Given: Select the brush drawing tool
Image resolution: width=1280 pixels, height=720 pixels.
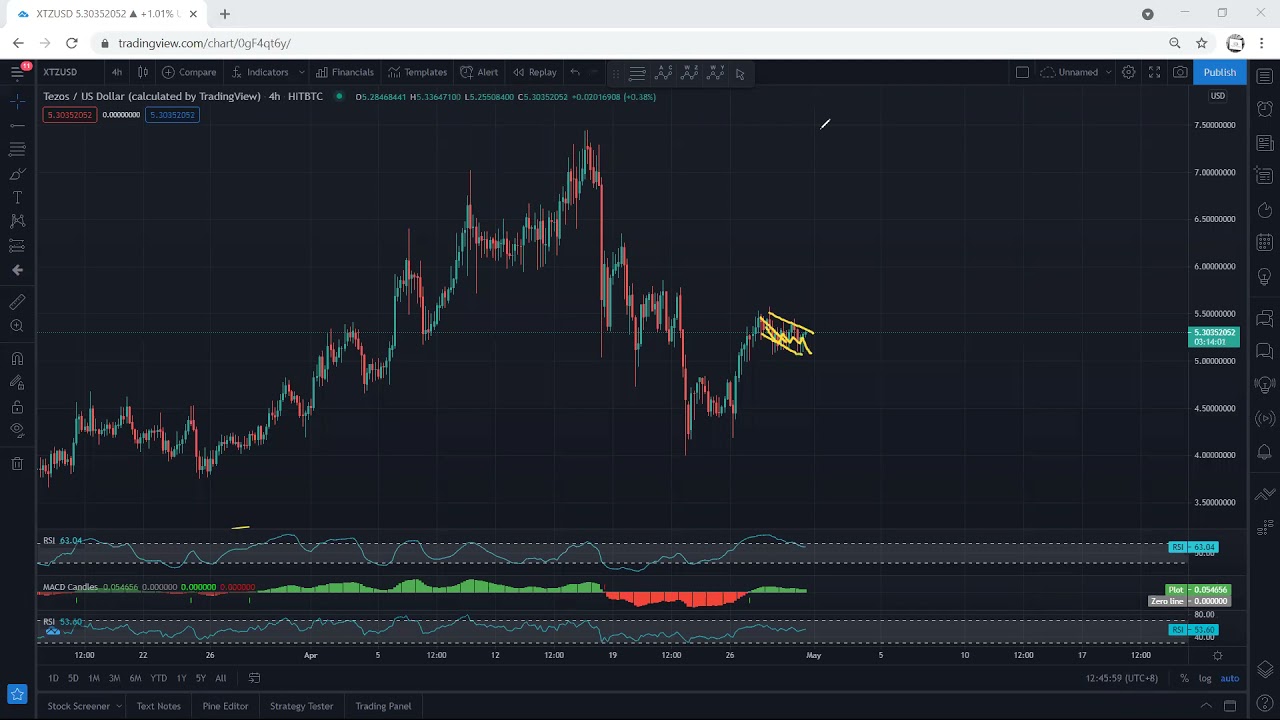Looking at the screenshot, I should [17, 174].
